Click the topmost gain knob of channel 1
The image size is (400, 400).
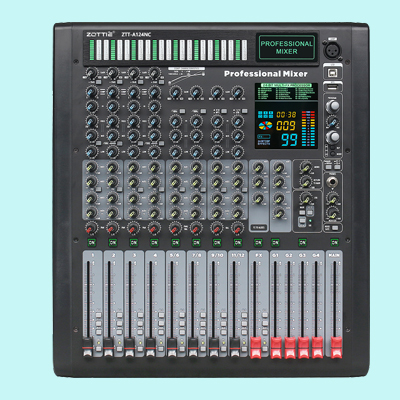(91, 72)
